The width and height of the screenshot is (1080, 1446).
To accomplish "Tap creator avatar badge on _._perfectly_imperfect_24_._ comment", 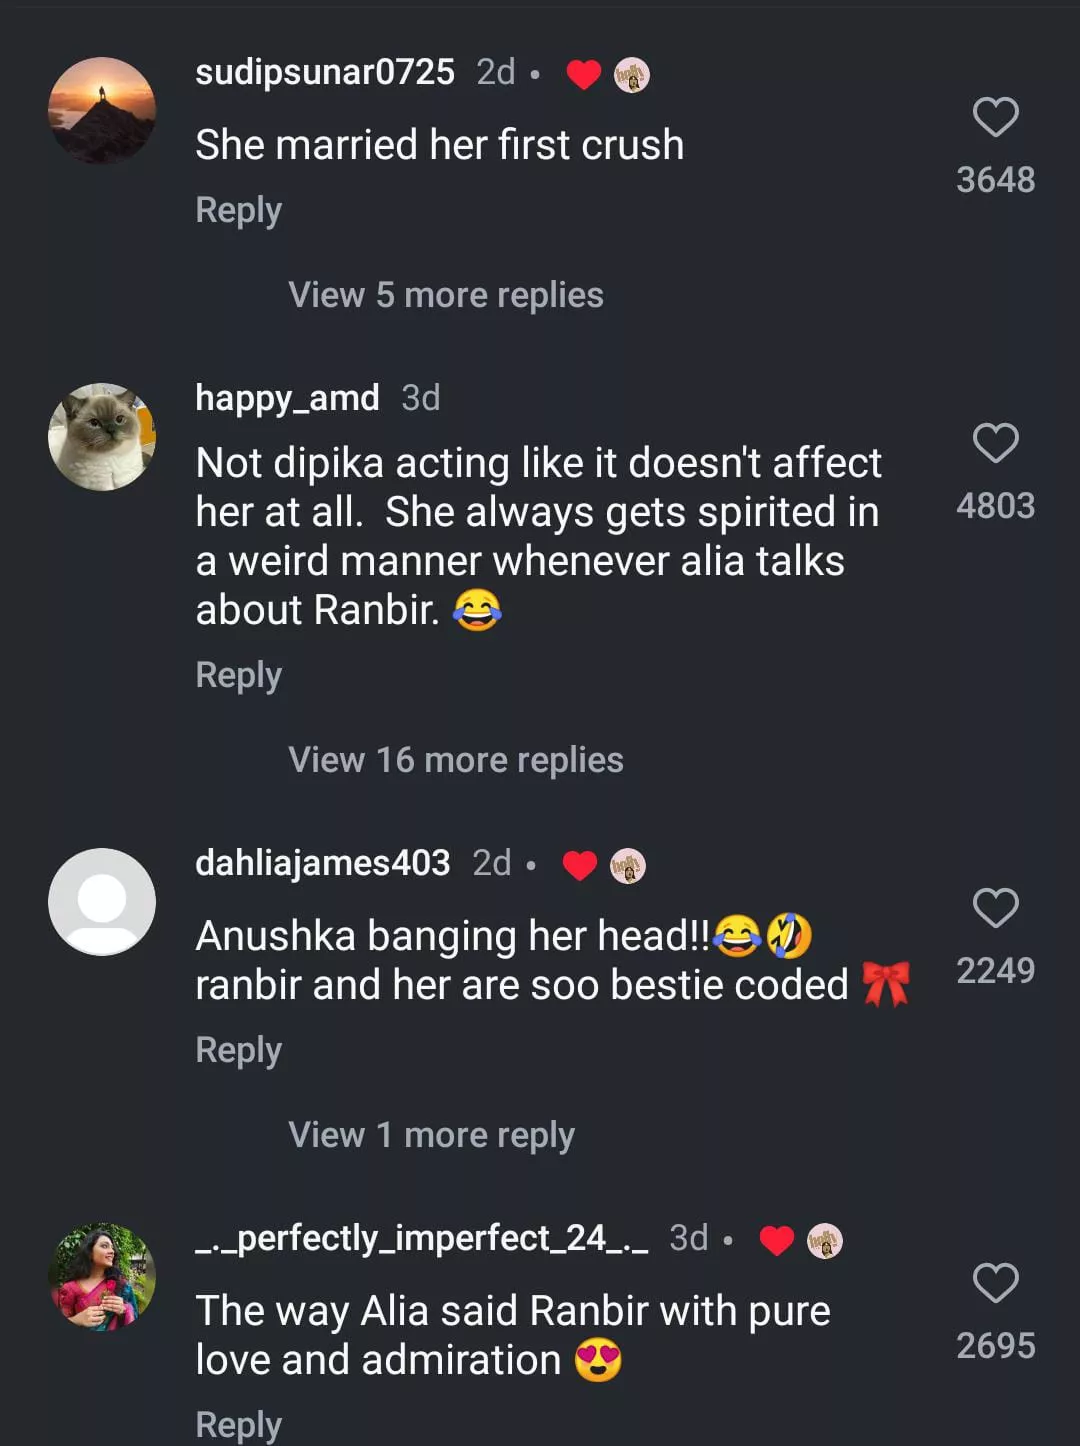I will [x=825, y=1241].
